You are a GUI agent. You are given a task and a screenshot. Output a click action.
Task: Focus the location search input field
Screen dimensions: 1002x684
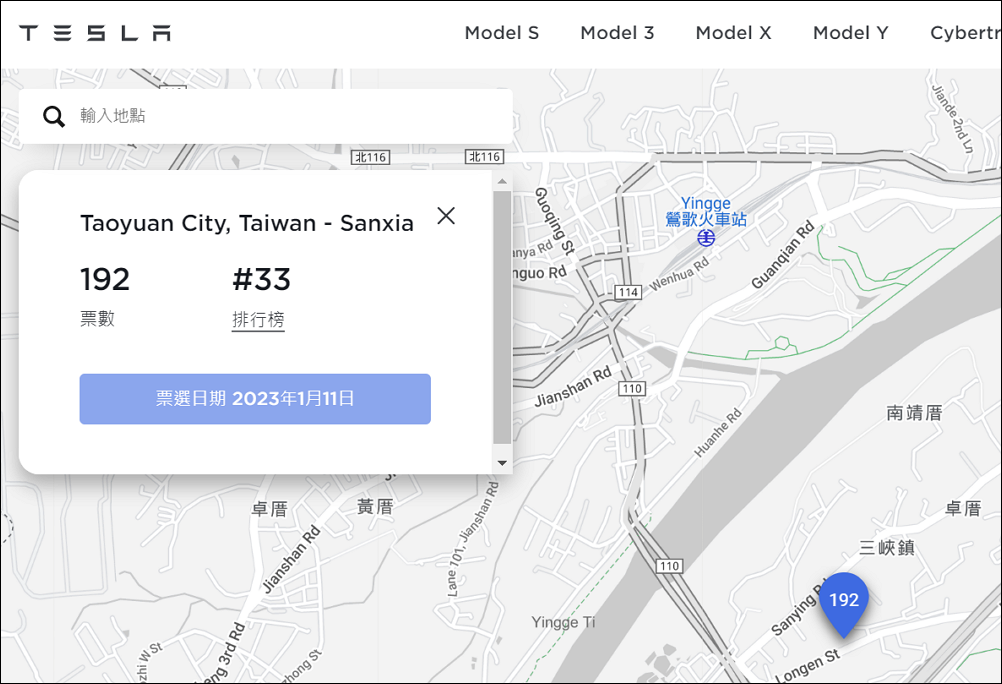pyautogui.click(x=266, y=116)
